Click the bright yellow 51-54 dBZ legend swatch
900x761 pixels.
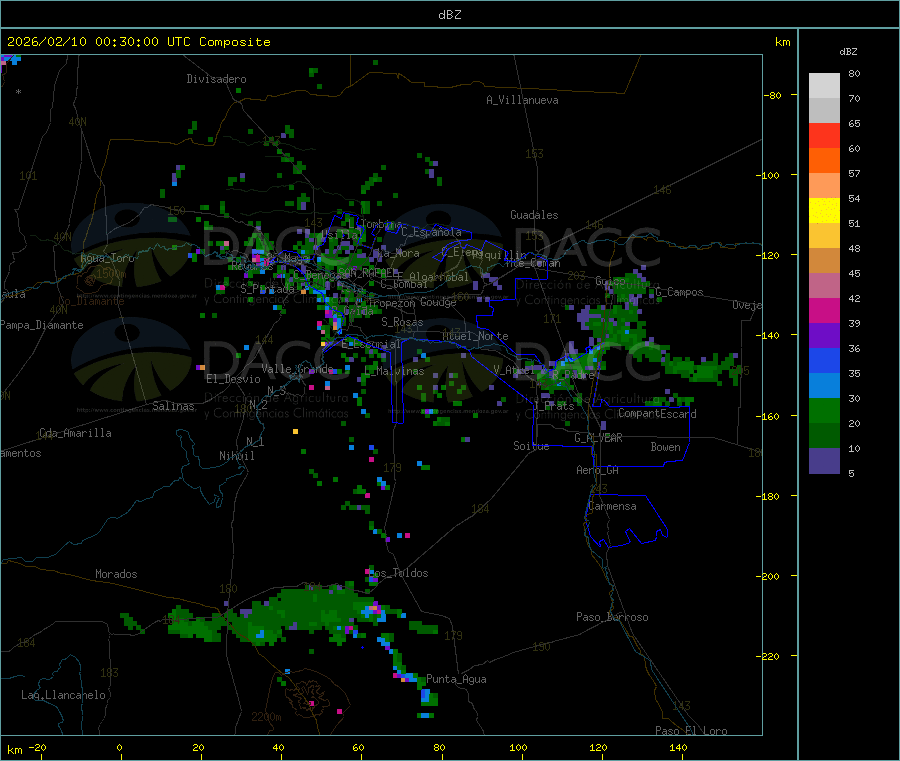coord(824,211)
